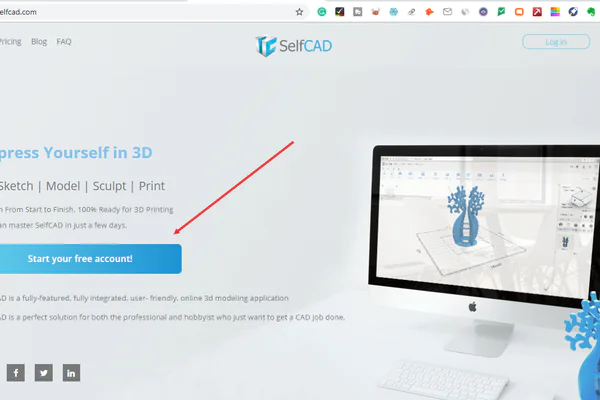This screenshot has width=600, height=400.
Task: Click the mail envelope extension icon
Action: (447, 12)
